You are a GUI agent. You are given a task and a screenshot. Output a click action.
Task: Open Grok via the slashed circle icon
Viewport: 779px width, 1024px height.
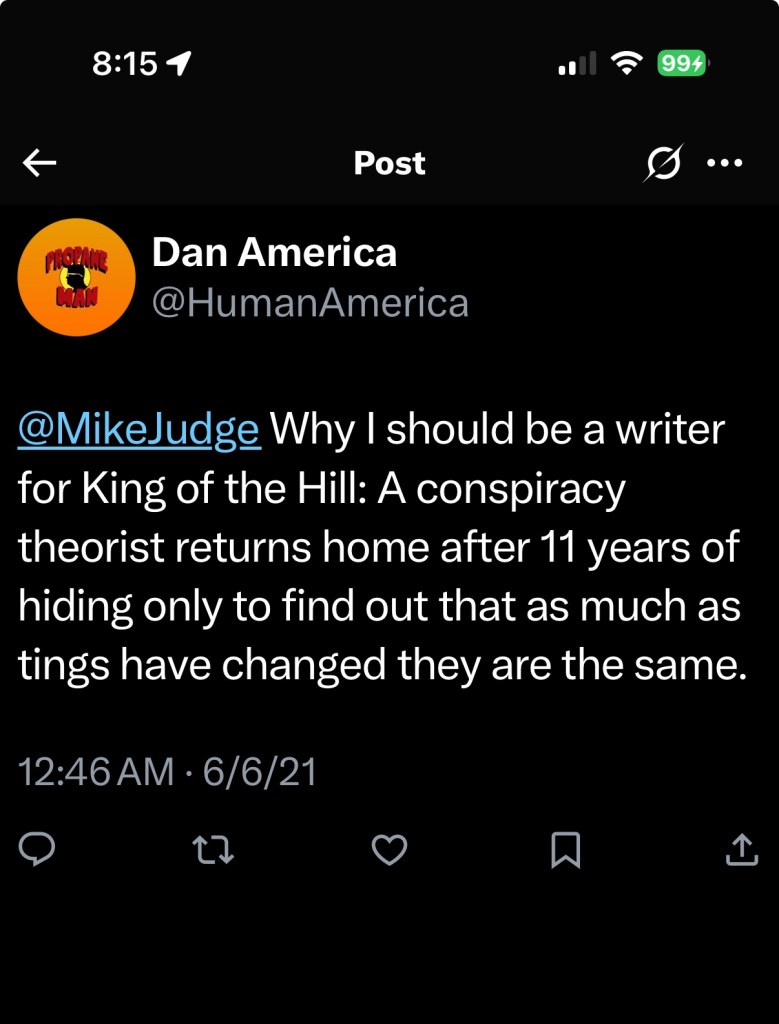click(662, 163)
